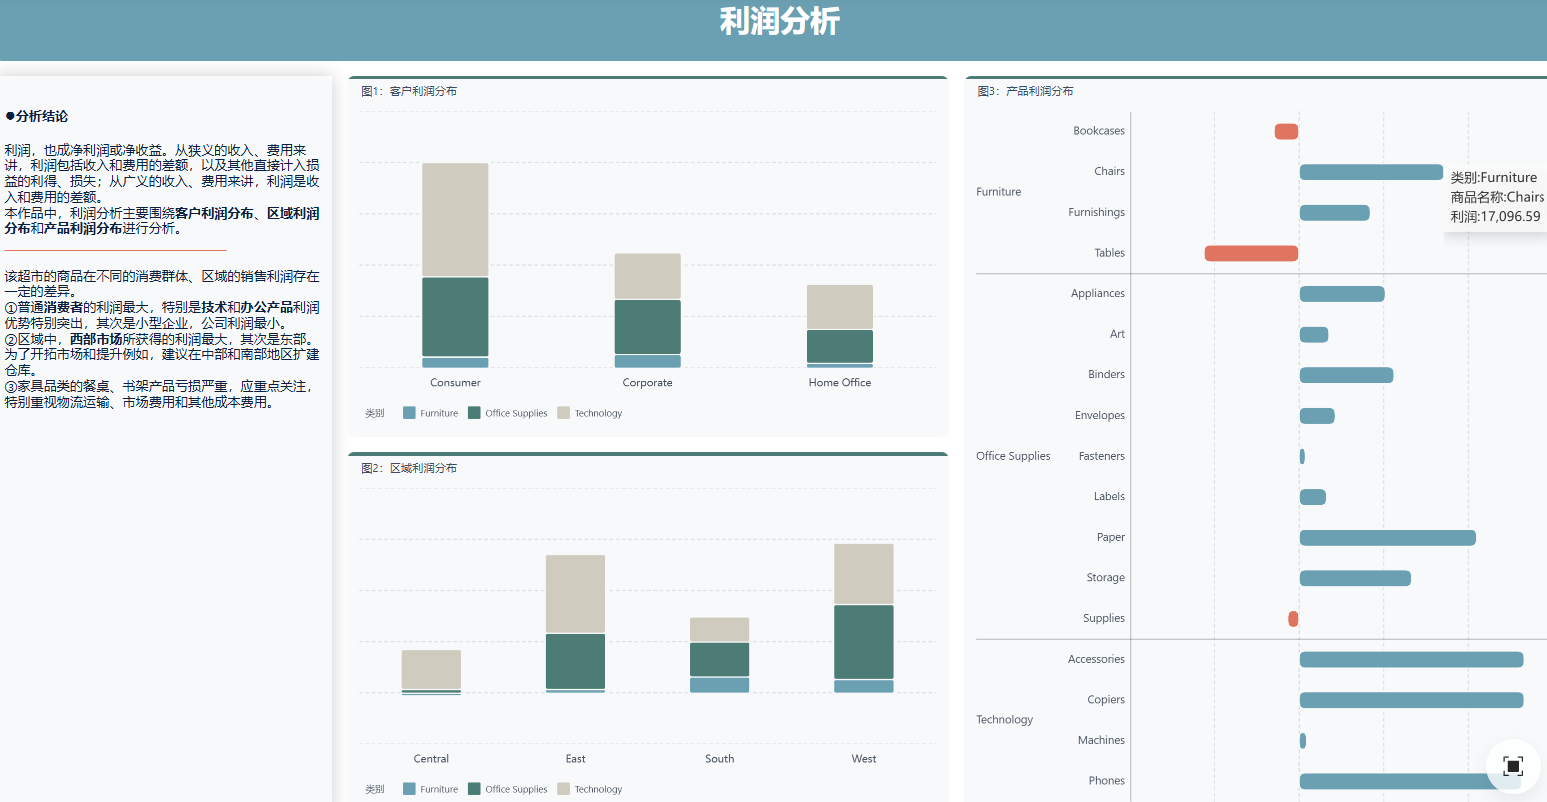Select the Consumer Technology bar segment
The width and height of the screenshot is (1547, 802).
tap(455, 220)
